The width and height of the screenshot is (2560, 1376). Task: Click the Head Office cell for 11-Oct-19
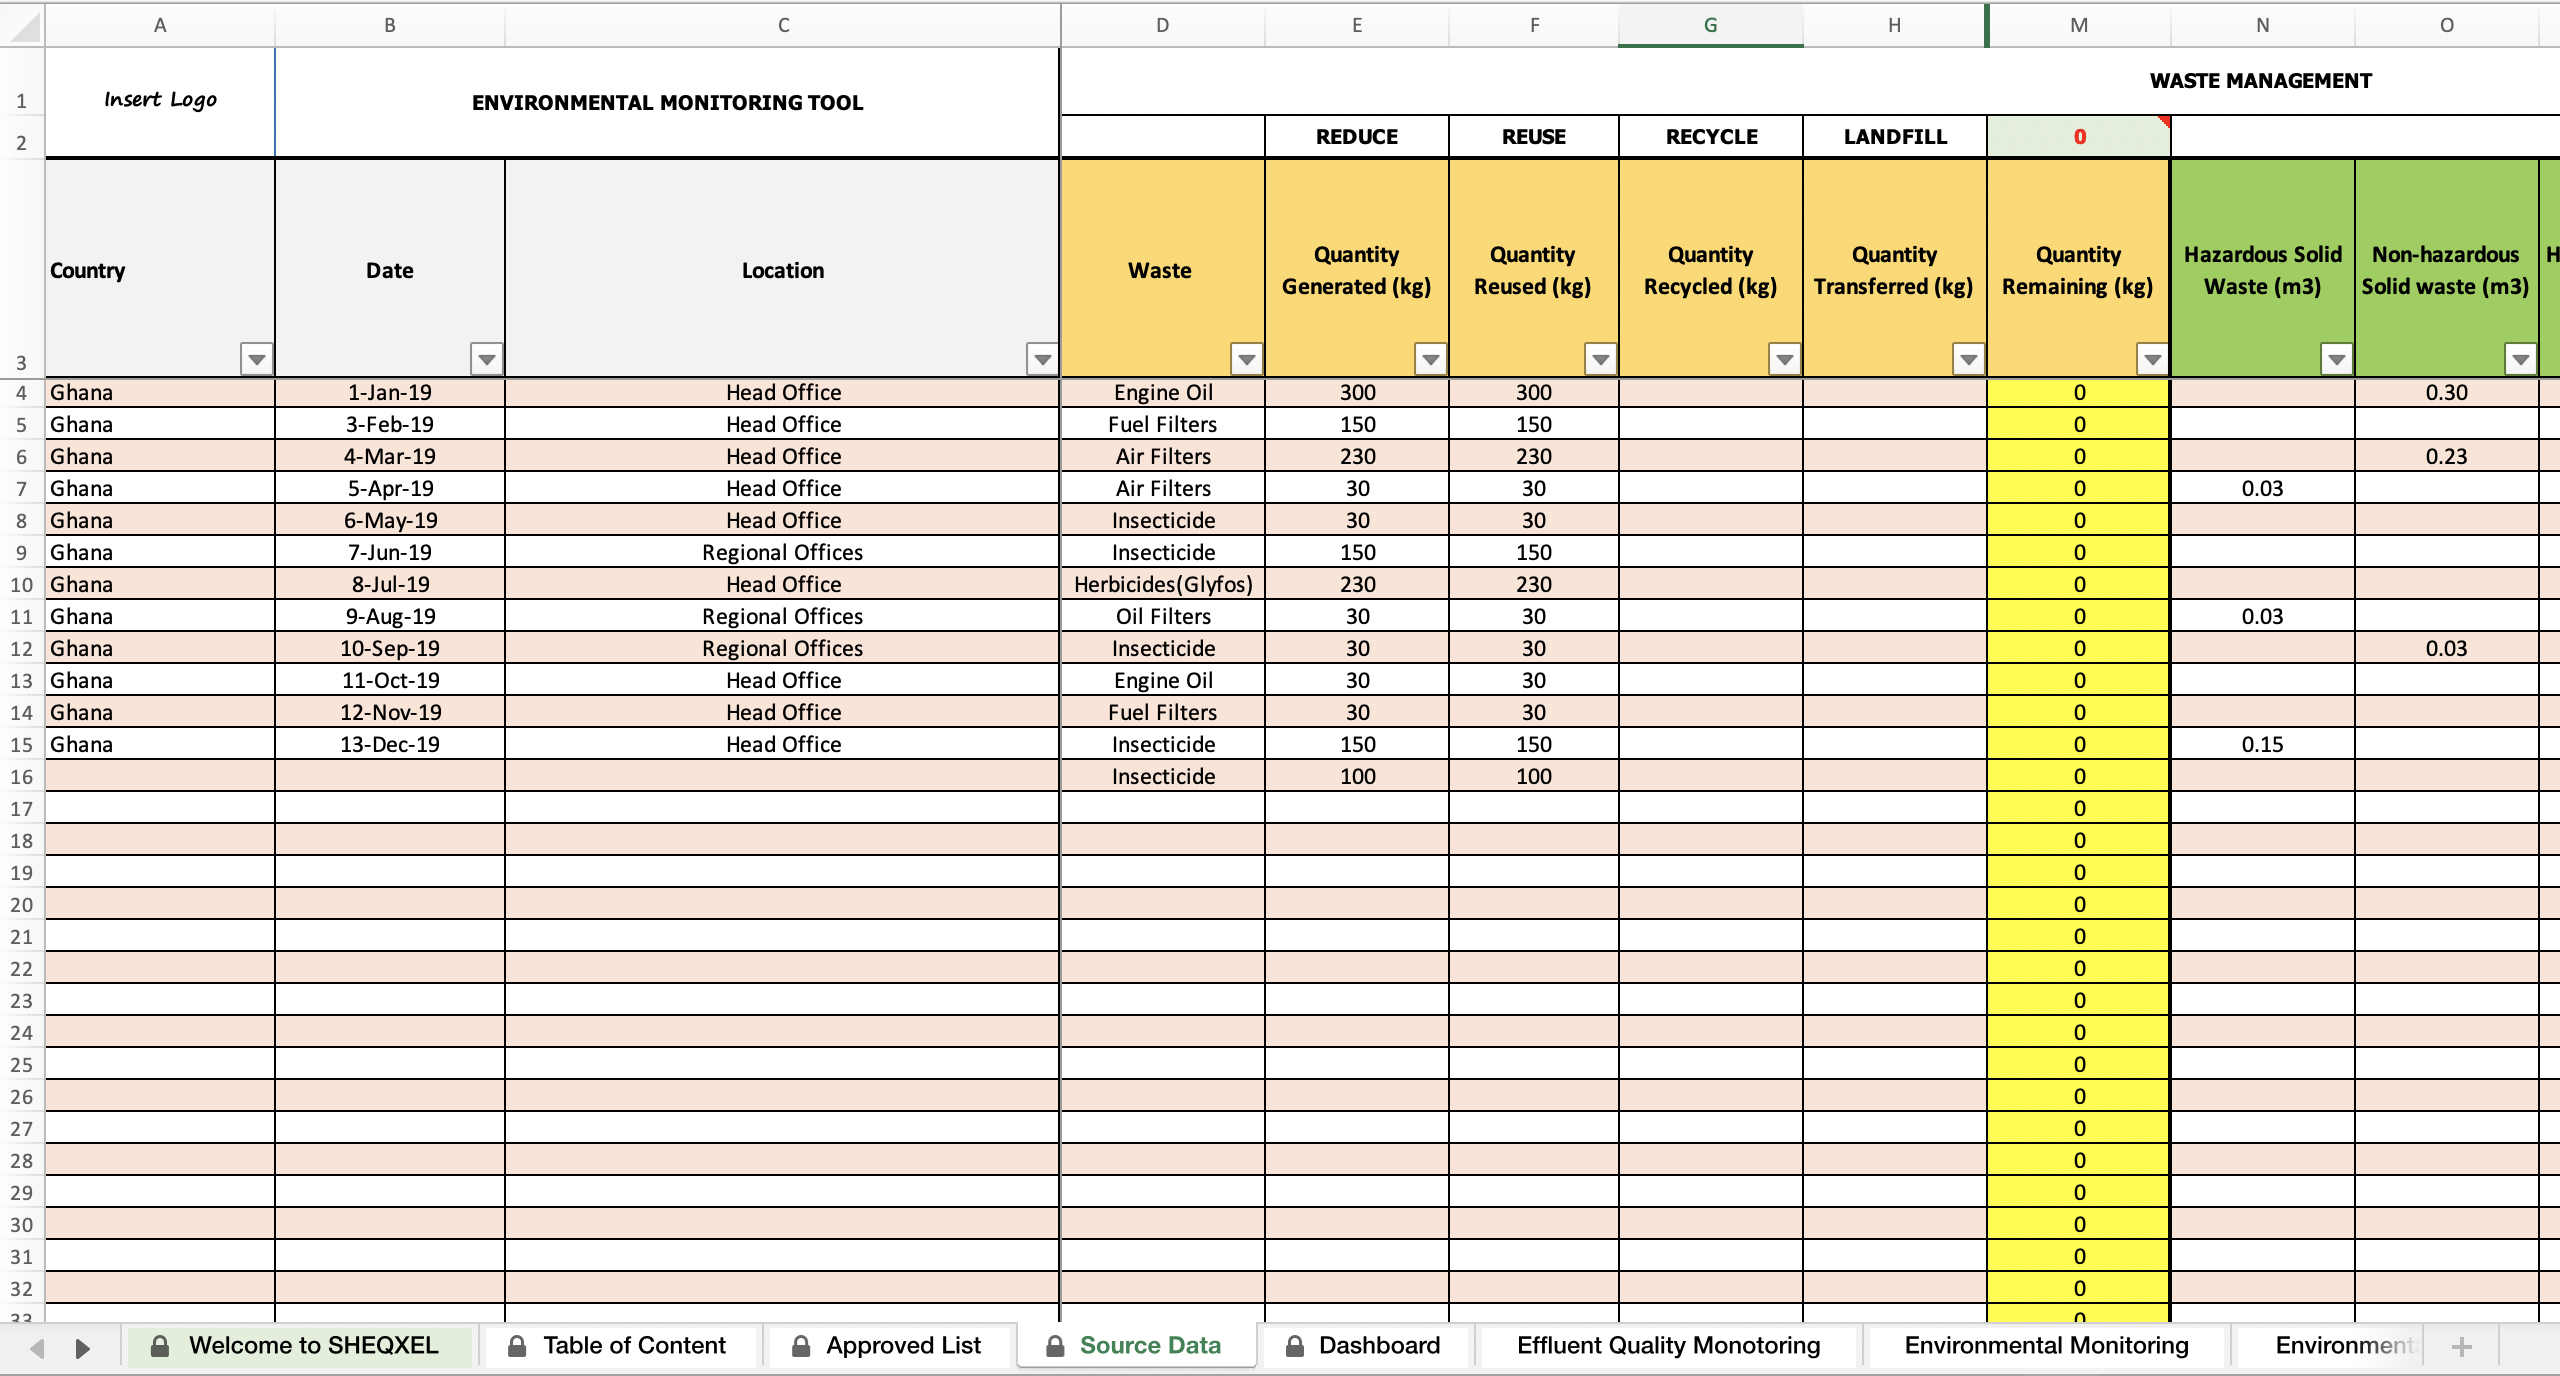pos(783,681)
